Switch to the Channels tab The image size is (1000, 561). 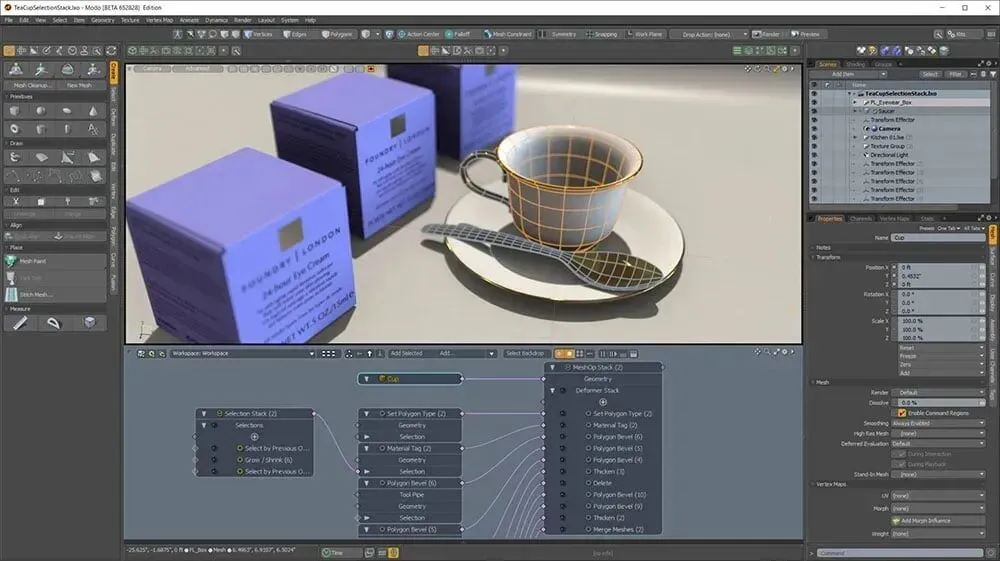[x=861, y=218]
